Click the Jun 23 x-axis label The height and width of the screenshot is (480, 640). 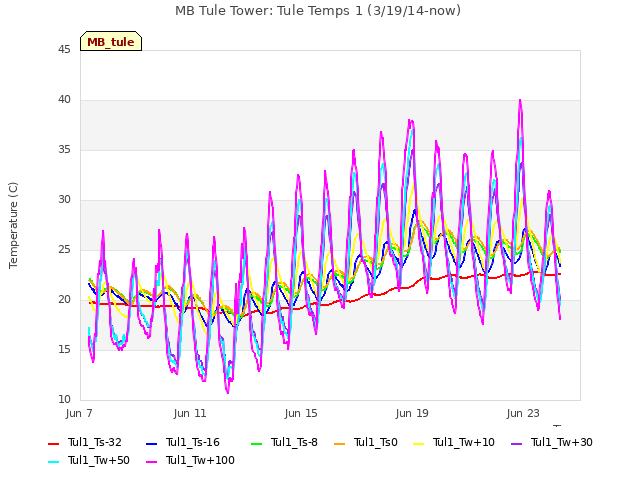523,413
